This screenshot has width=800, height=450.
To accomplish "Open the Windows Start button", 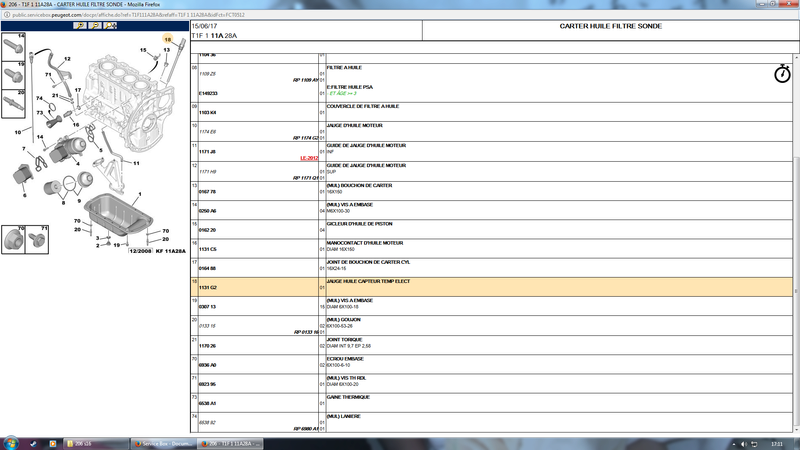I will [11, 443].
